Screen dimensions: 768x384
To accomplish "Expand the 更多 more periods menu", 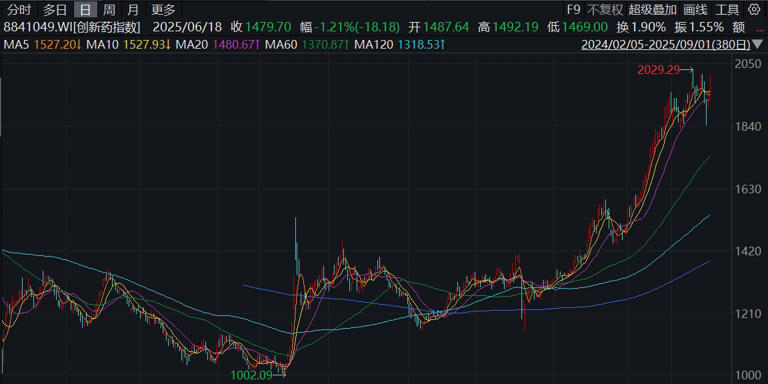I will [x=163, y=9].
